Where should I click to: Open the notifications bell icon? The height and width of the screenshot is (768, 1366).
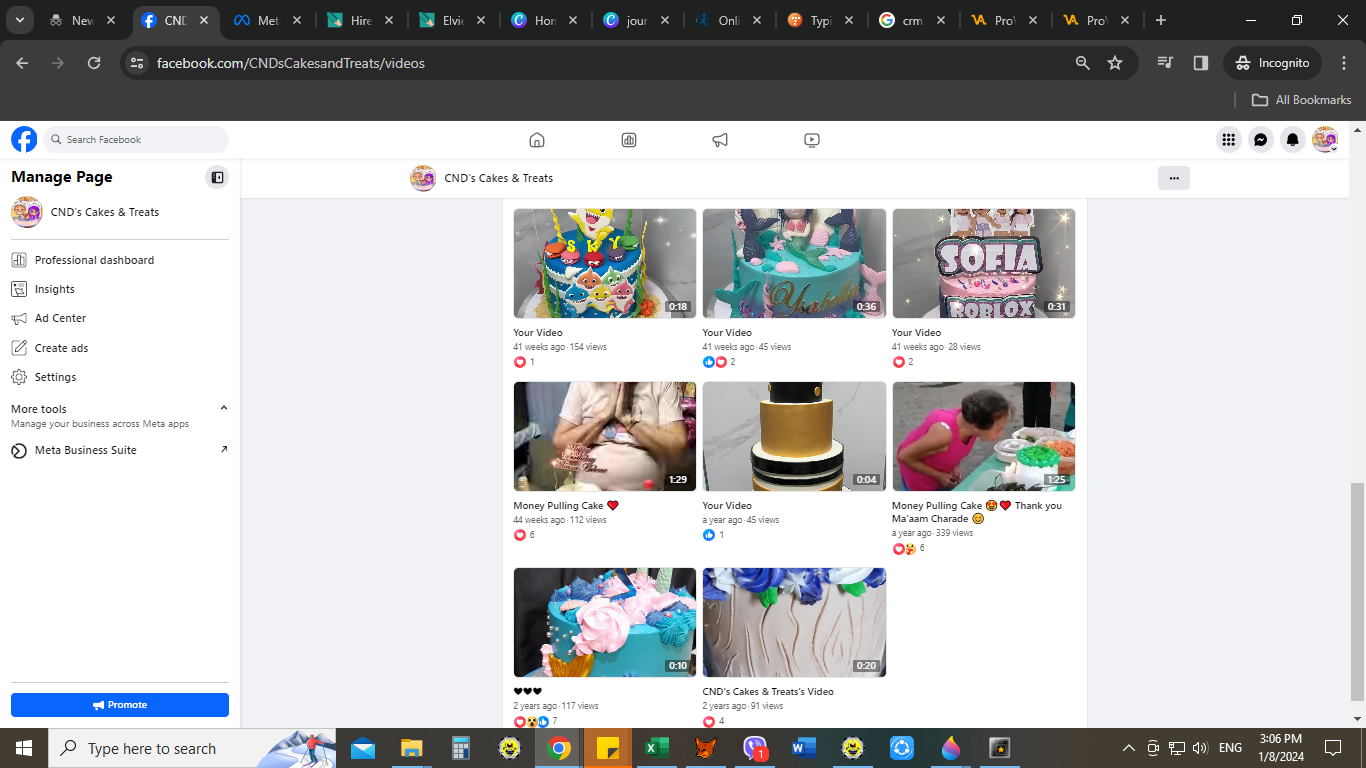[1293, 140]
